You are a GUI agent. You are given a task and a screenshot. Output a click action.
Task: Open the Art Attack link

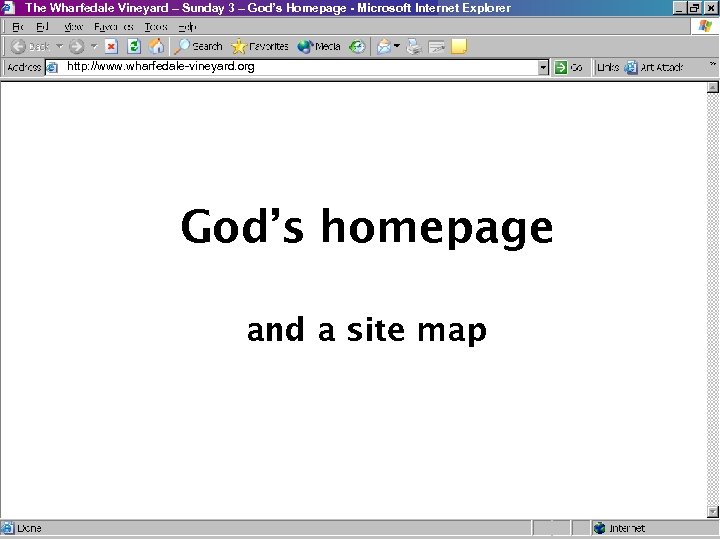[653, 68]
